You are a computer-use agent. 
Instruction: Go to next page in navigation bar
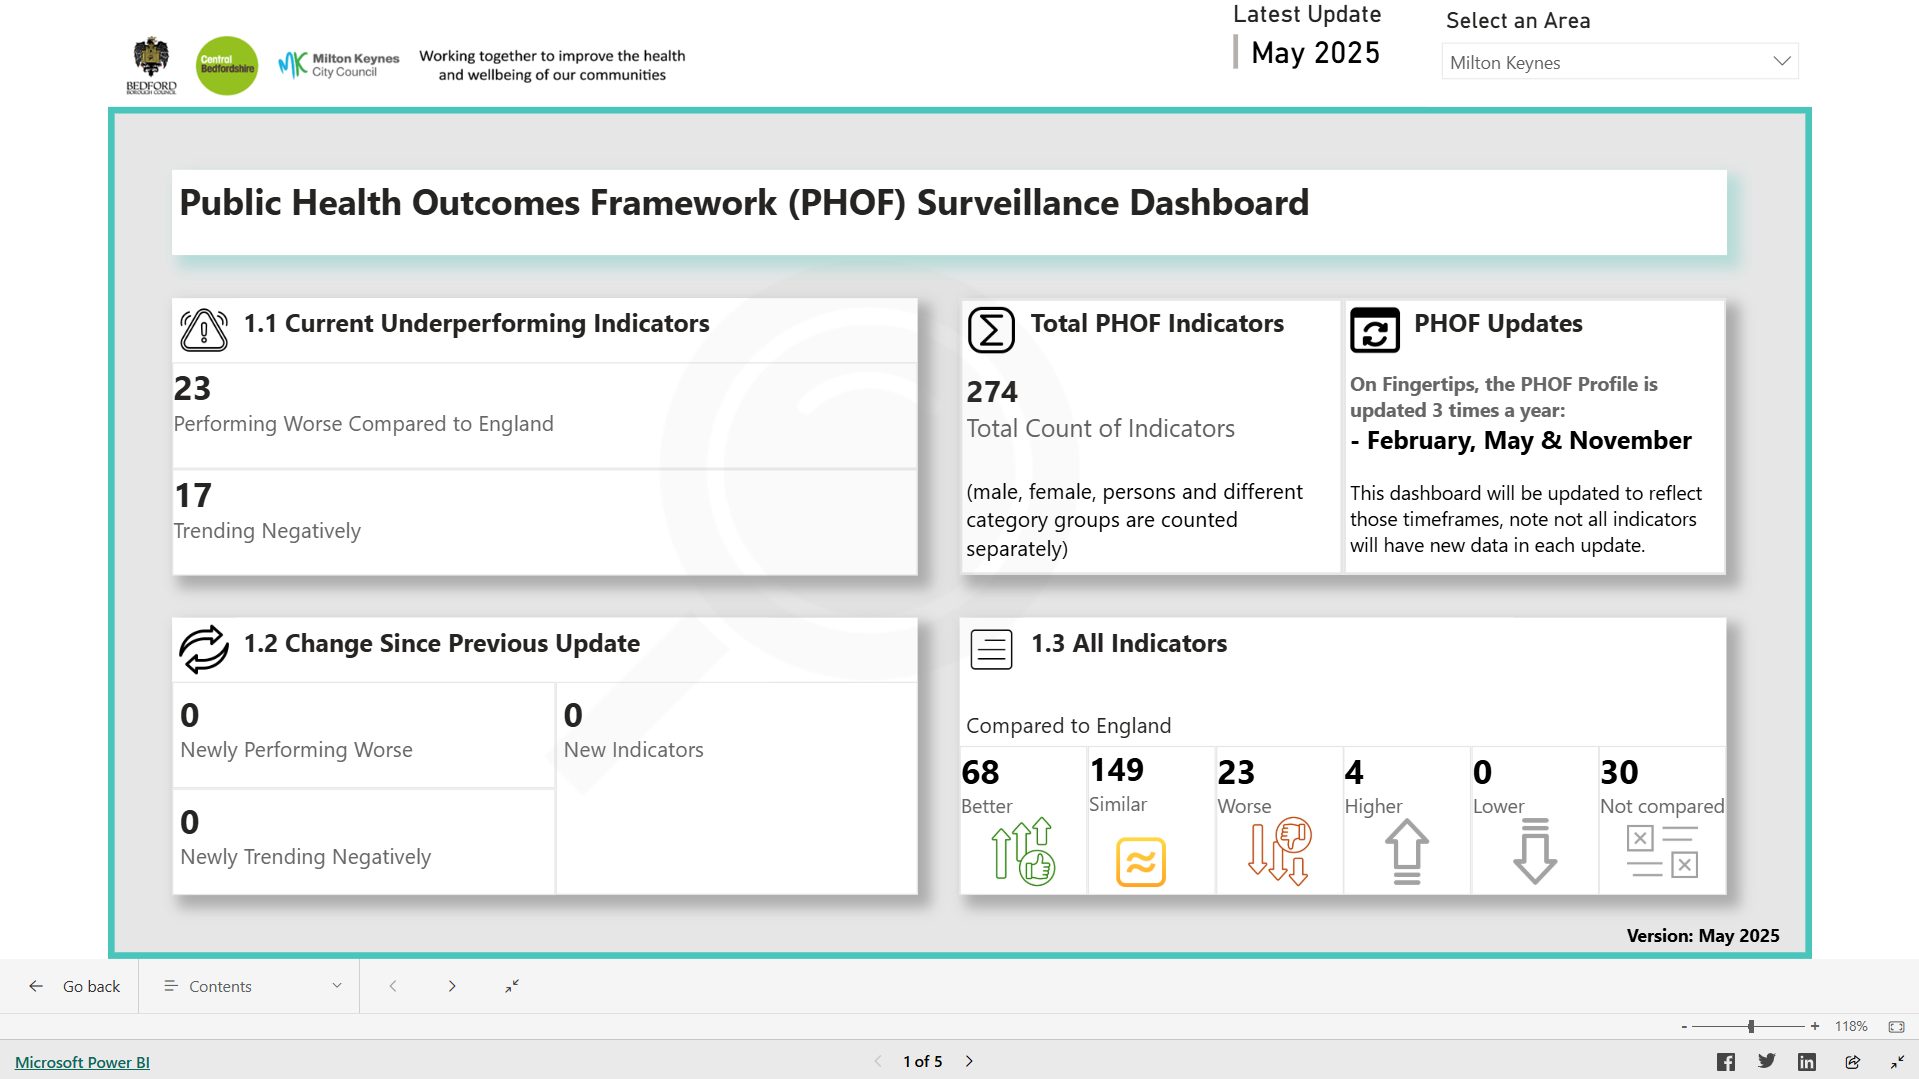tap(452, 986)
